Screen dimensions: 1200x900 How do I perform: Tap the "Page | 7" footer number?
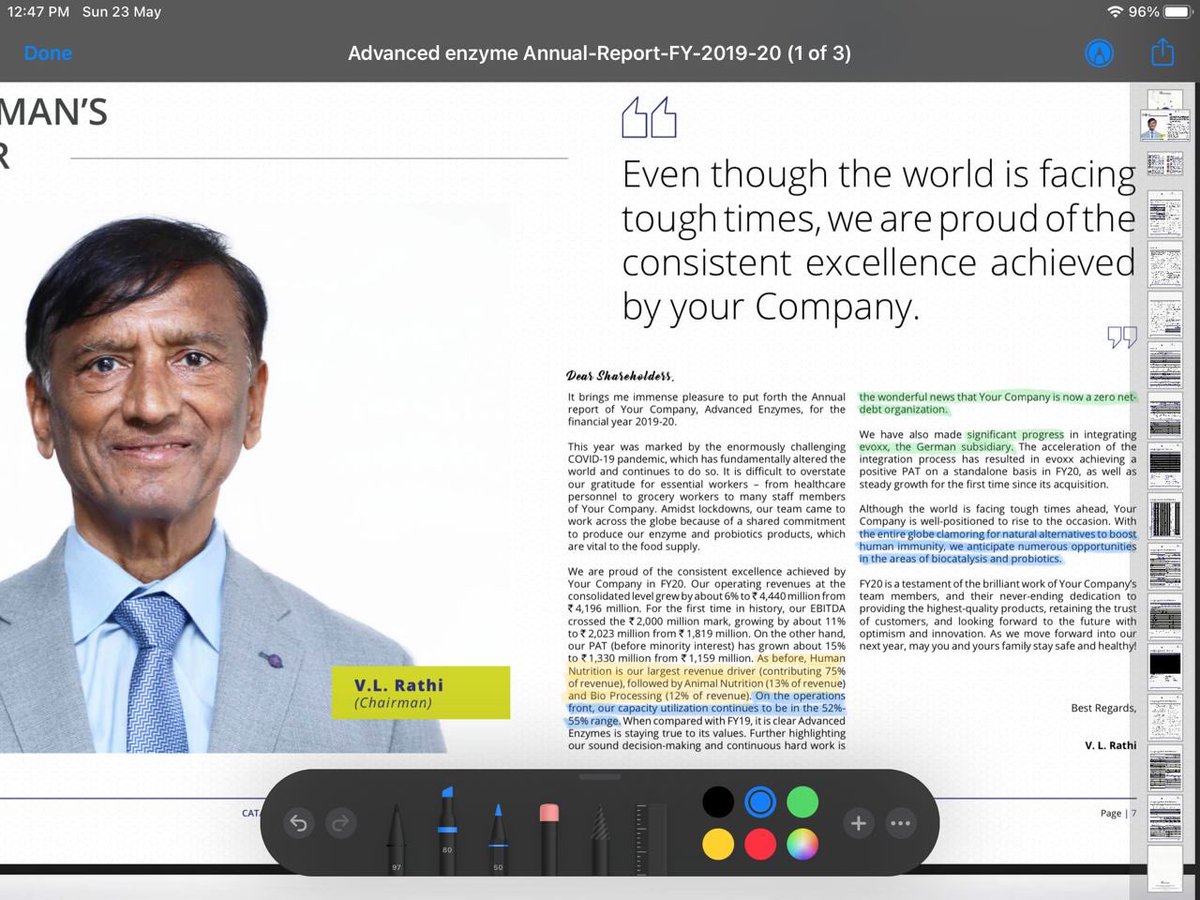(x=1118, y=813)
